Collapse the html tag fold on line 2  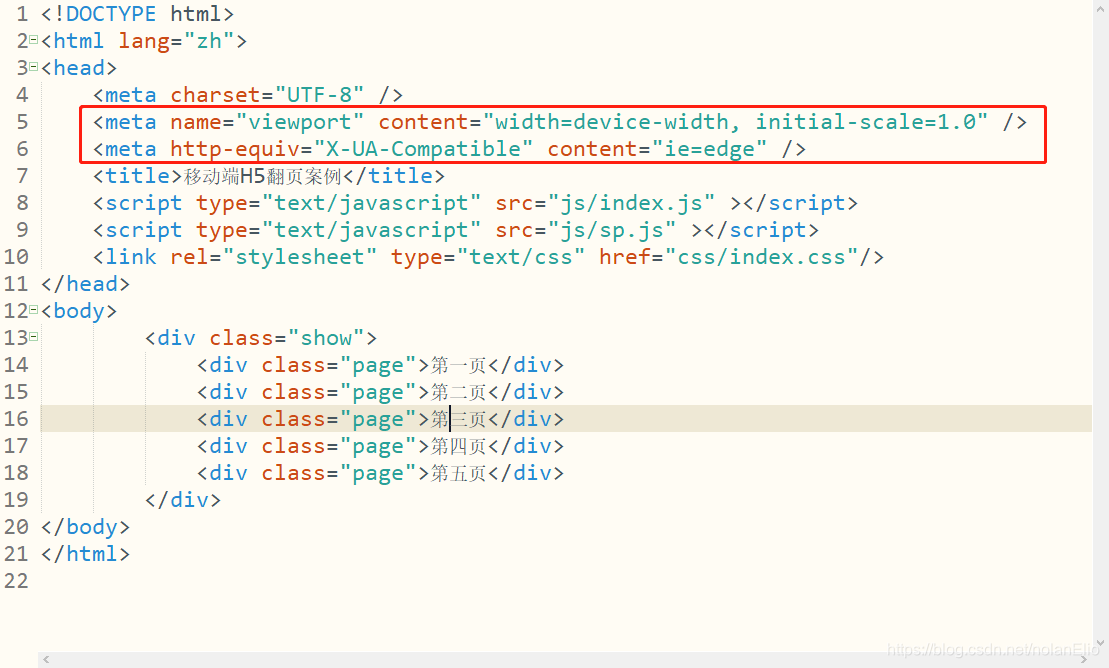[x=33, y=40]
